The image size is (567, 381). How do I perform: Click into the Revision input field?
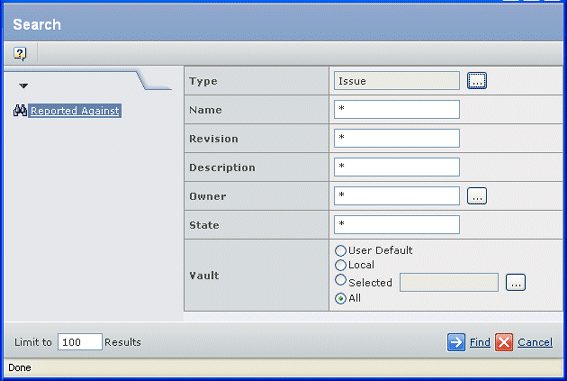coord(397,138)
